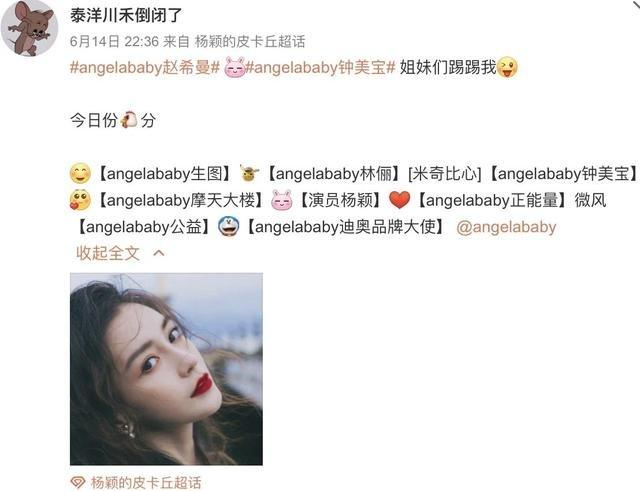Open the #angelababy赵希曼# hashtag
The height and width of the screenshot is (491, 640).
coord(145,67)
